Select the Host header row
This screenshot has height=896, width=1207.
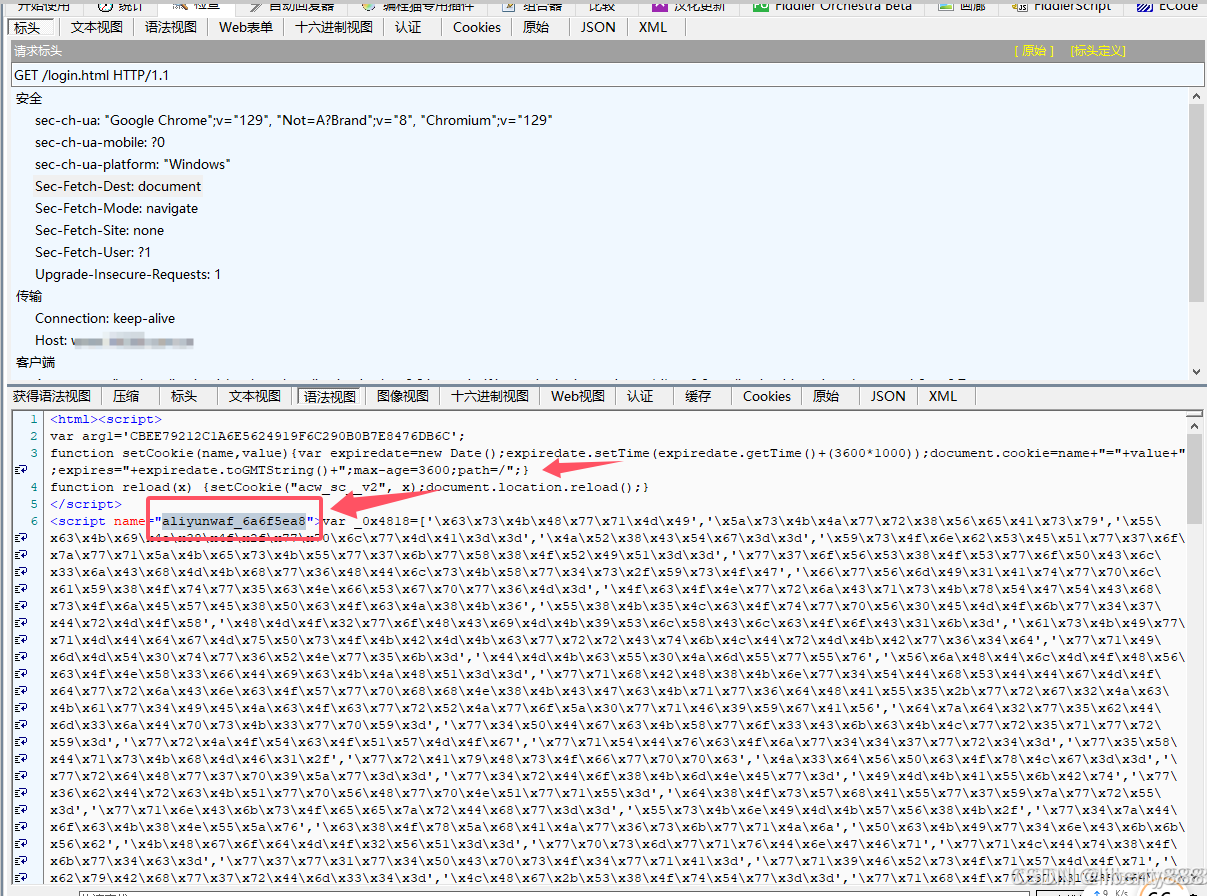pos(114,340)
